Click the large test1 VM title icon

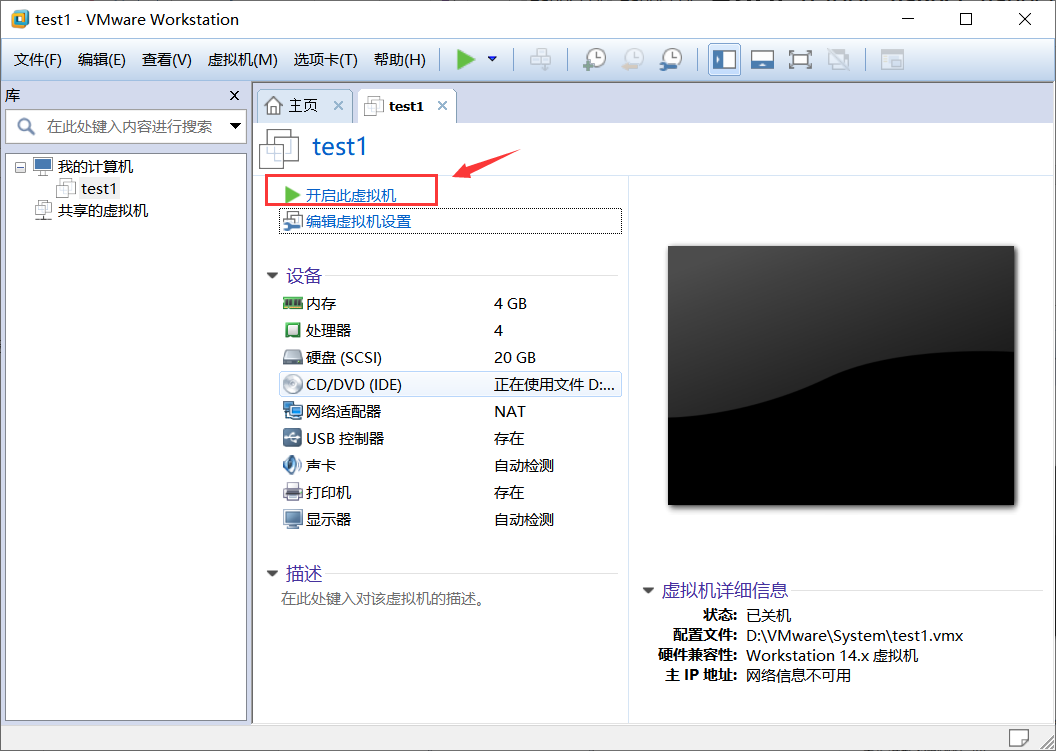coord(279,148)
